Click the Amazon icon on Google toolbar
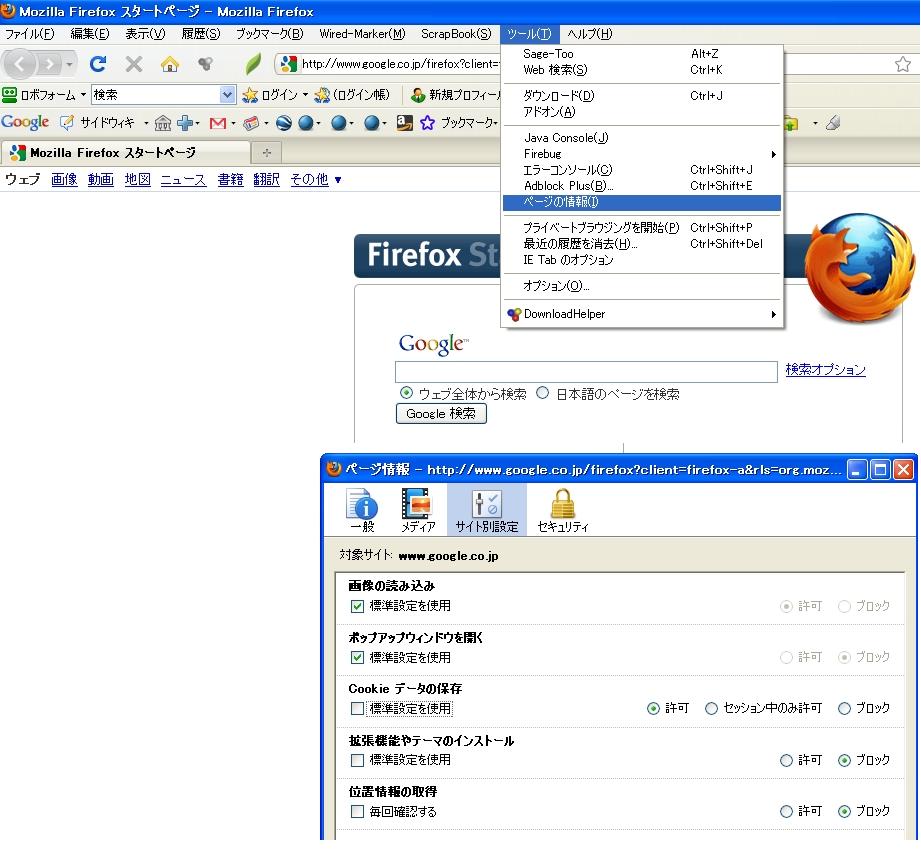This screenshot has width=921, height=856. (404, 123)
